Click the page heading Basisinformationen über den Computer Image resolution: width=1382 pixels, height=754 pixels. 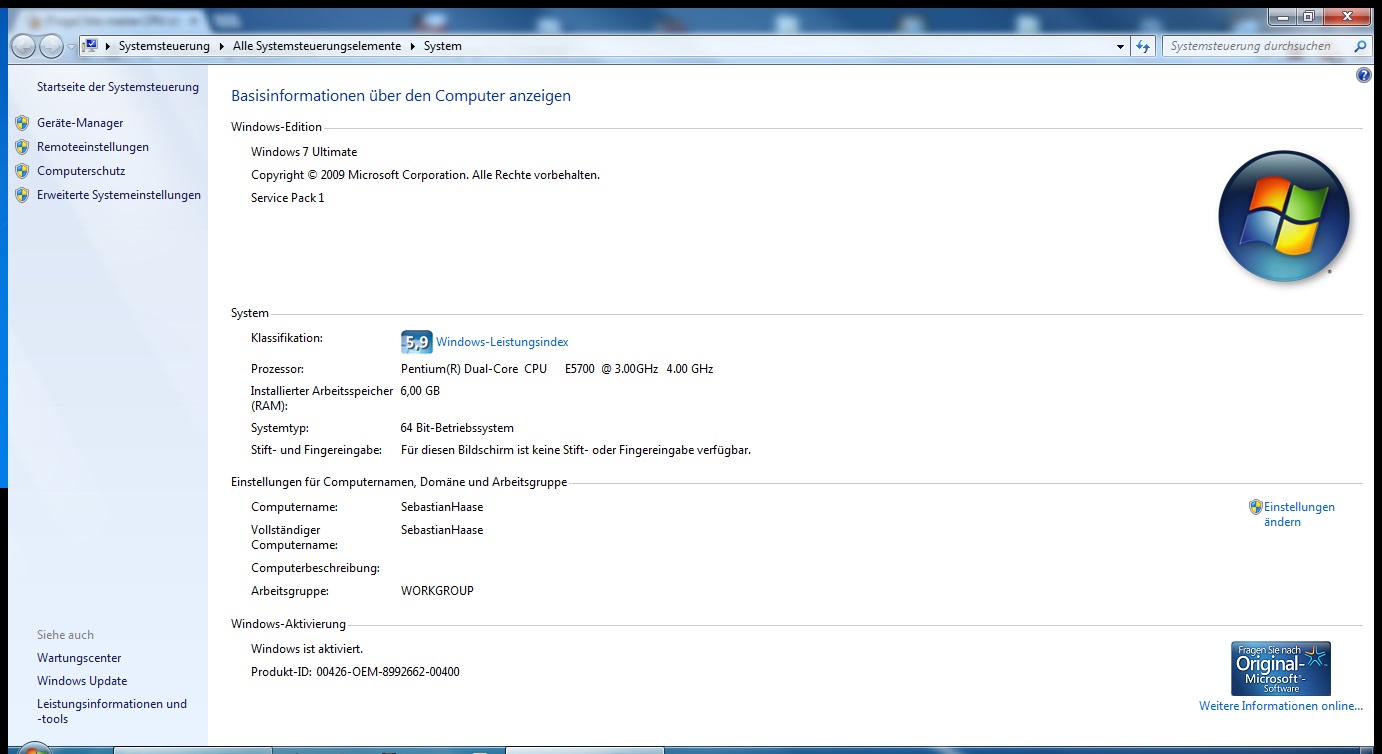click(401, 96)
